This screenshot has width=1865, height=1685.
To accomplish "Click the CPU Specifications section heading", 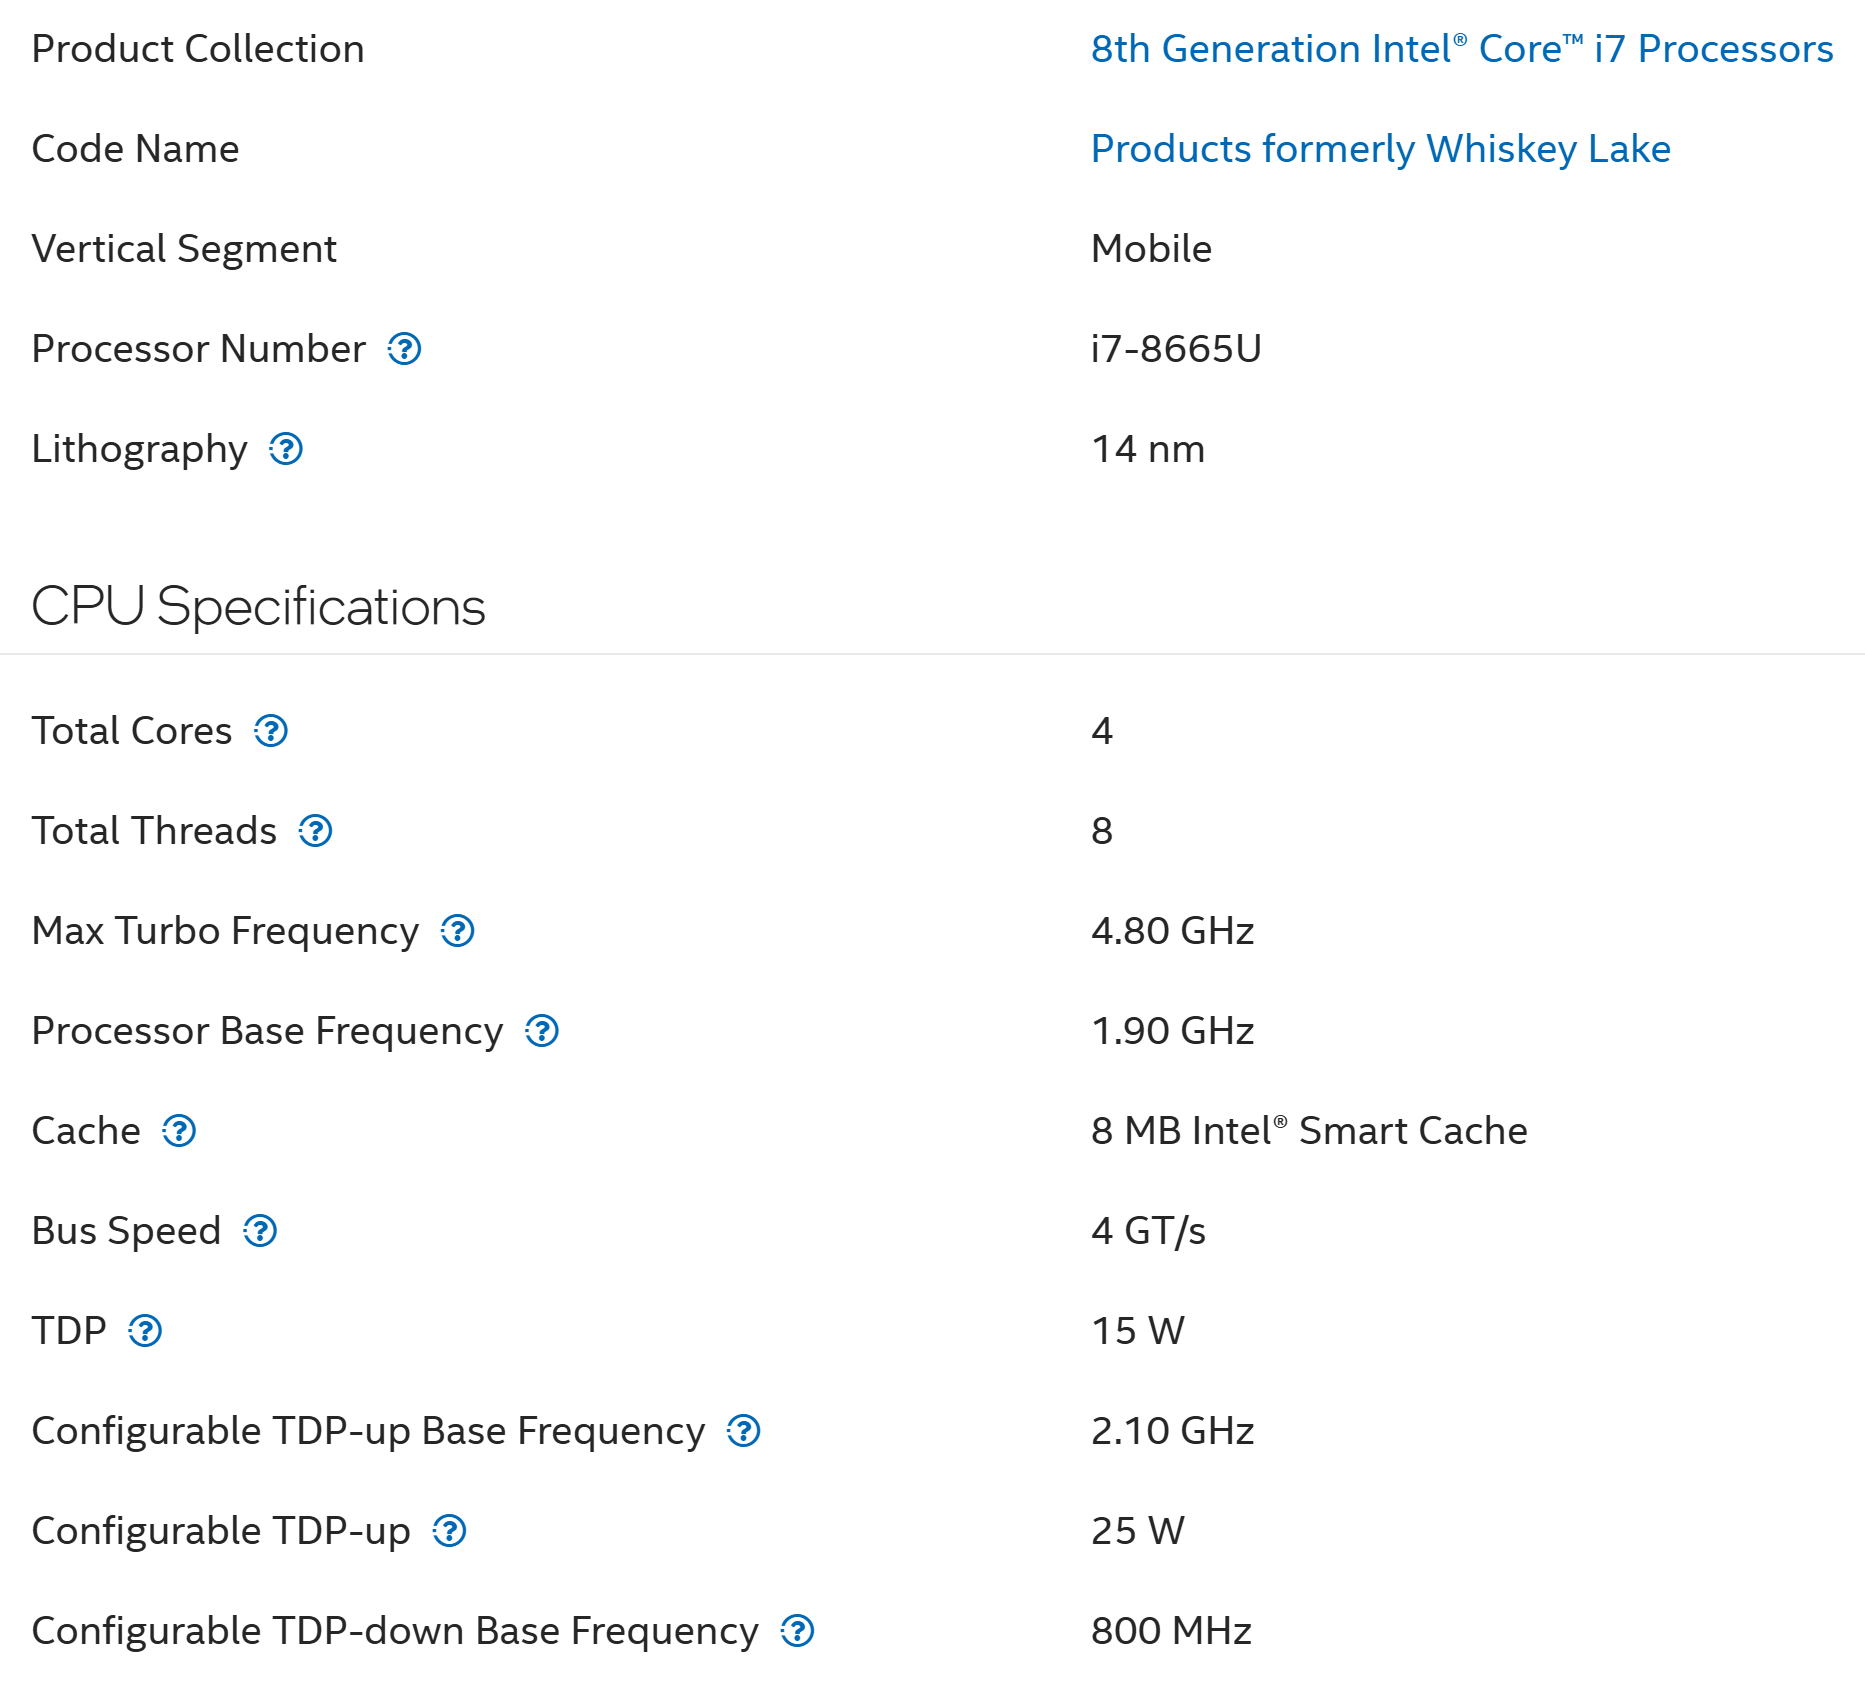I will pyautogui.click(x=258, y=607).
